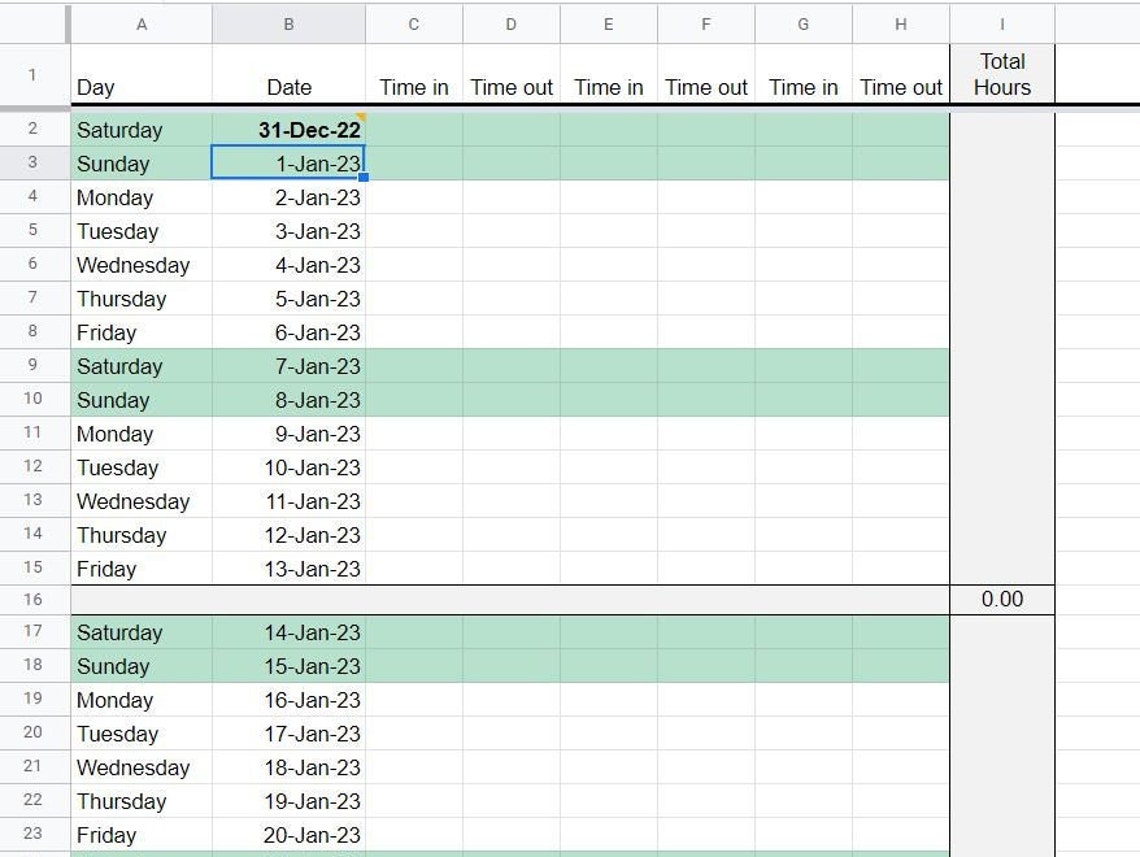Select column F header
This screenshot has height=857, width=1140.
point(706,24)
